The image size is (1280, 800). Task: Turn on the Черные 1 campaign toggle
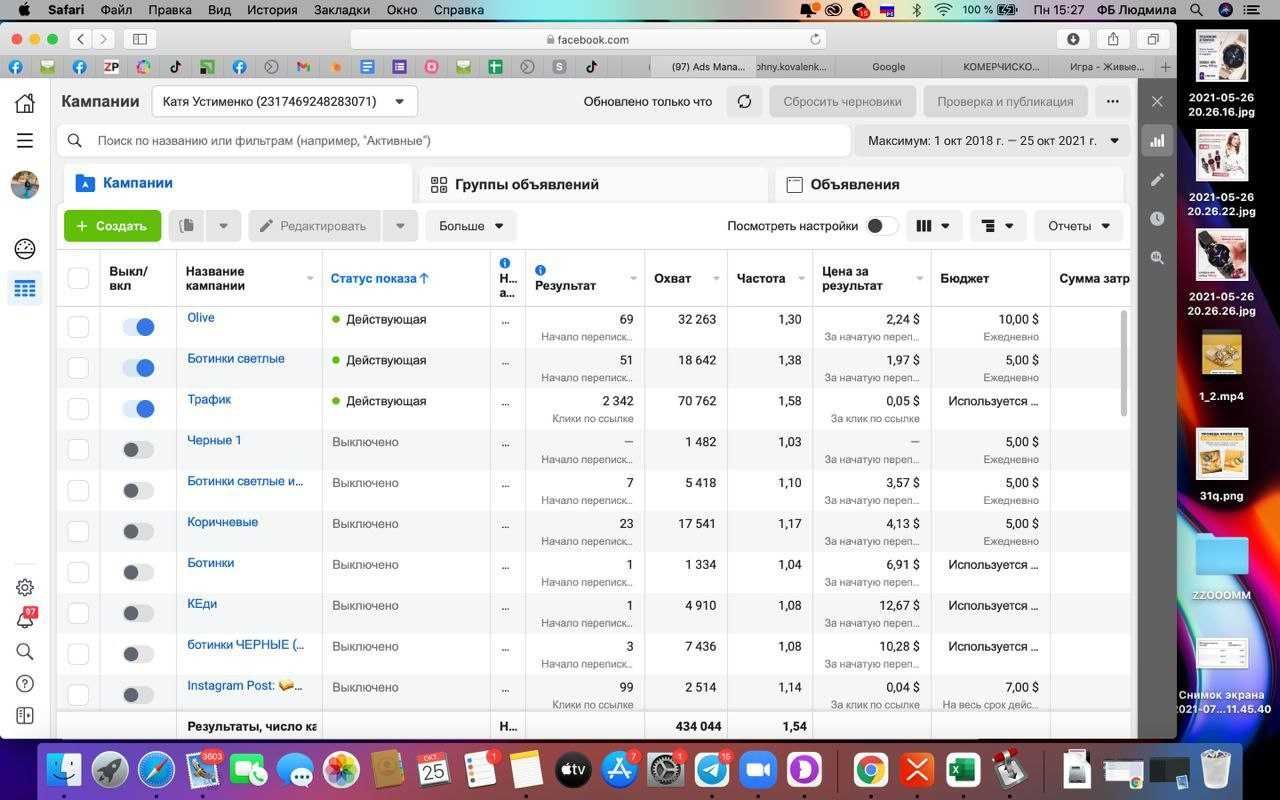[x=138, y=450]
